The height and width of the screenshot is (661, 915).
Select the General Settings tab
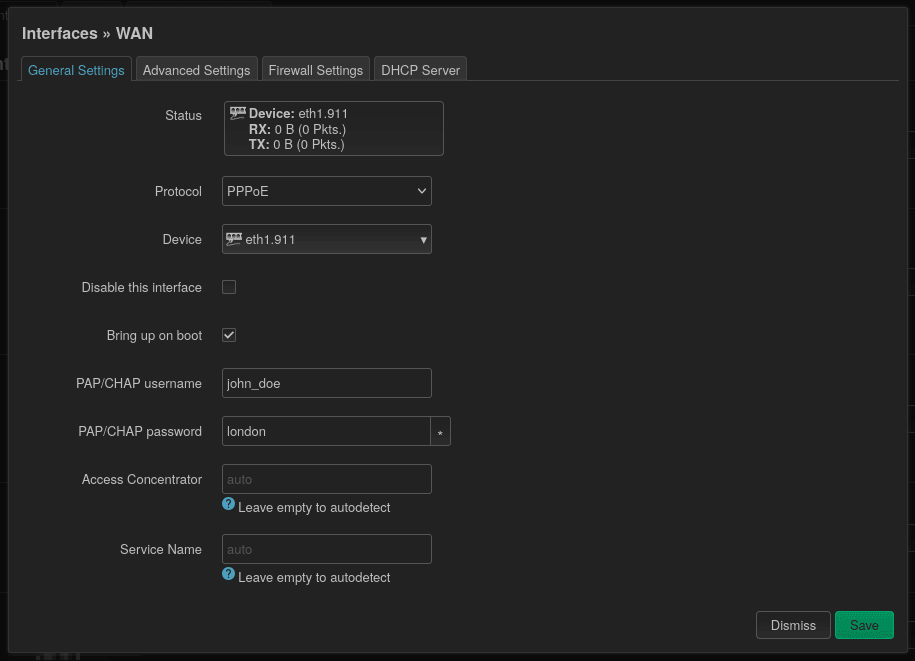coord(76,70)
